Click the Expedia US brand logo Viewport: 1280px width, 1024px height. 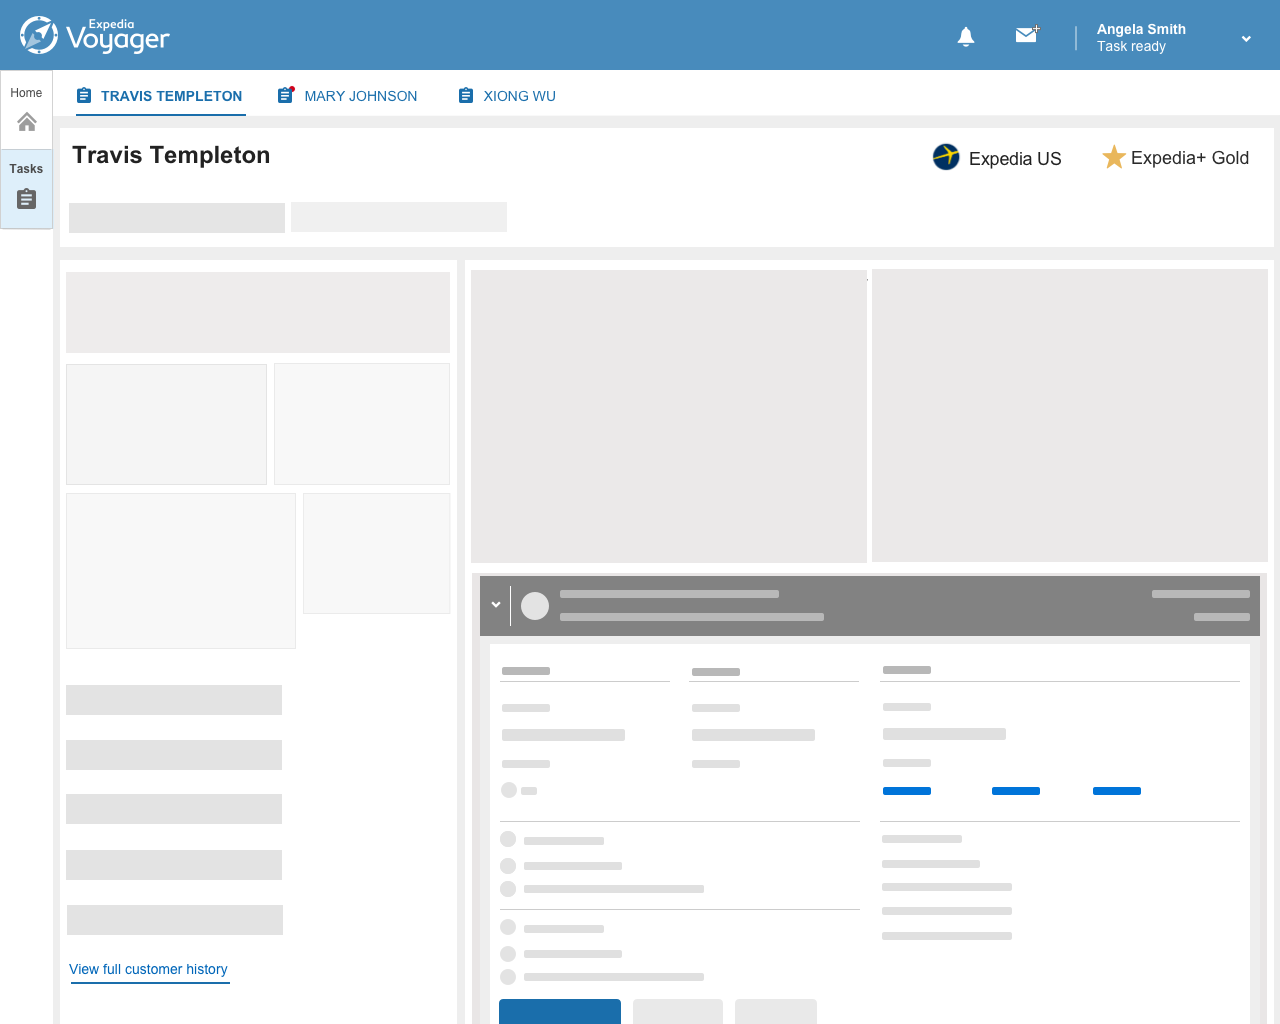(946, 157)
